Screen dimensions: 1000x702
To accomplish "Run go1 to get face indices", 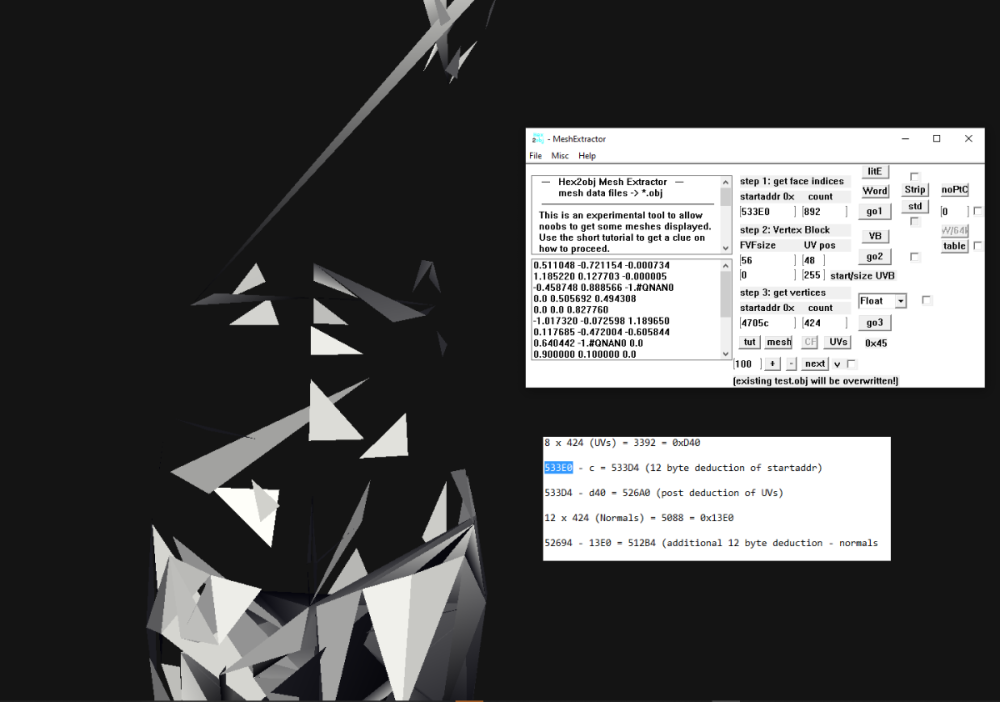I will (875, 211).
